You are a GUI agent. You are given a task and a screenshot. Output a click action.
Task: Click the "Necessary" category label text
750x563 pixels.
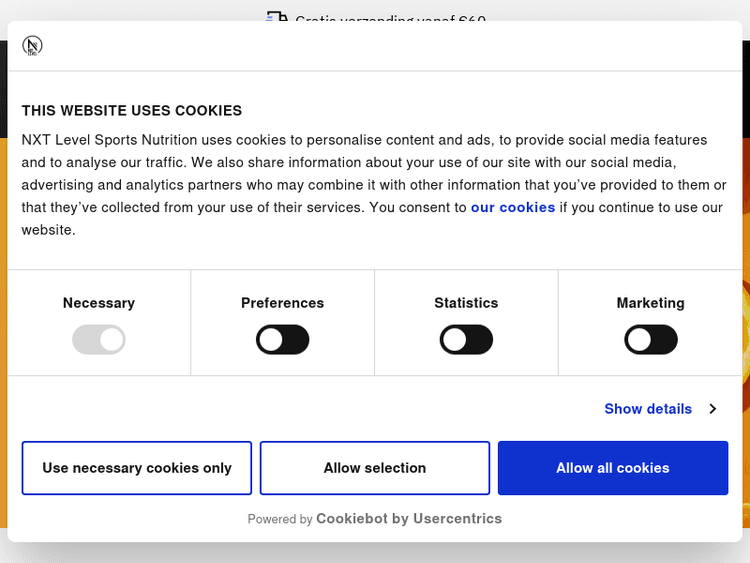click(99, 303)
